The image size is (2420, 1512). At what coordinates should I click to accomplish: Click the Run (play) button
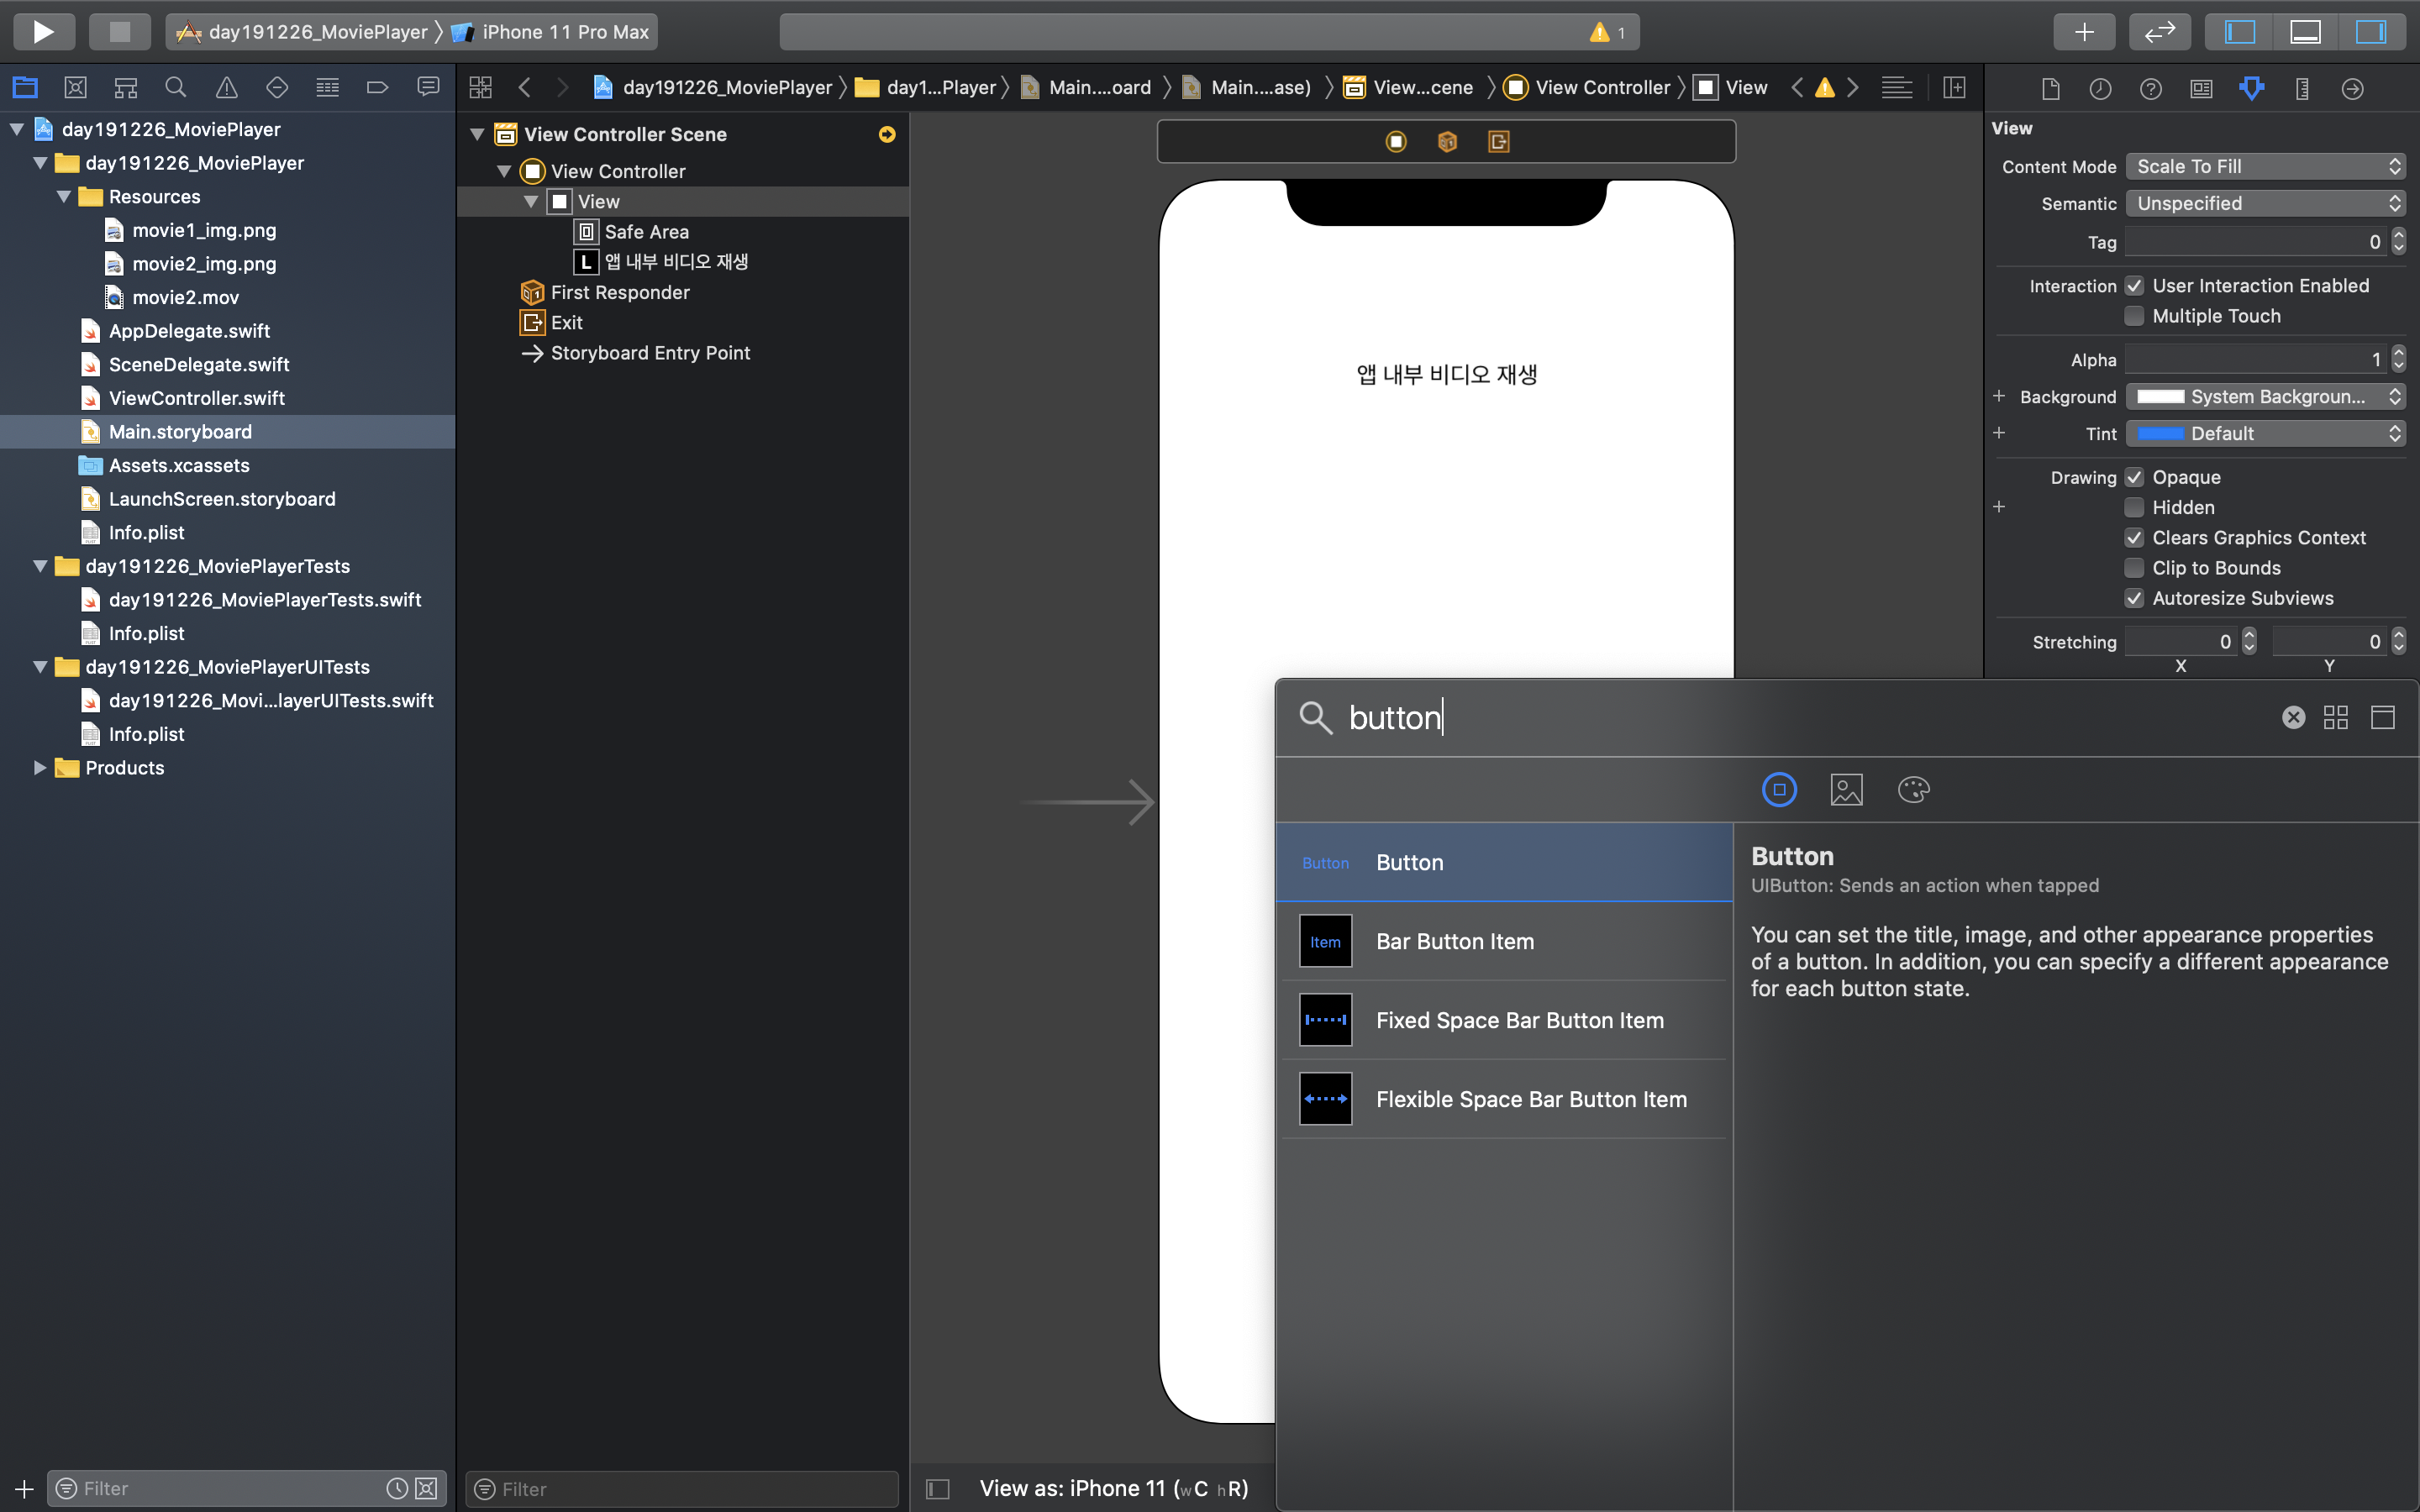[43, 31]
